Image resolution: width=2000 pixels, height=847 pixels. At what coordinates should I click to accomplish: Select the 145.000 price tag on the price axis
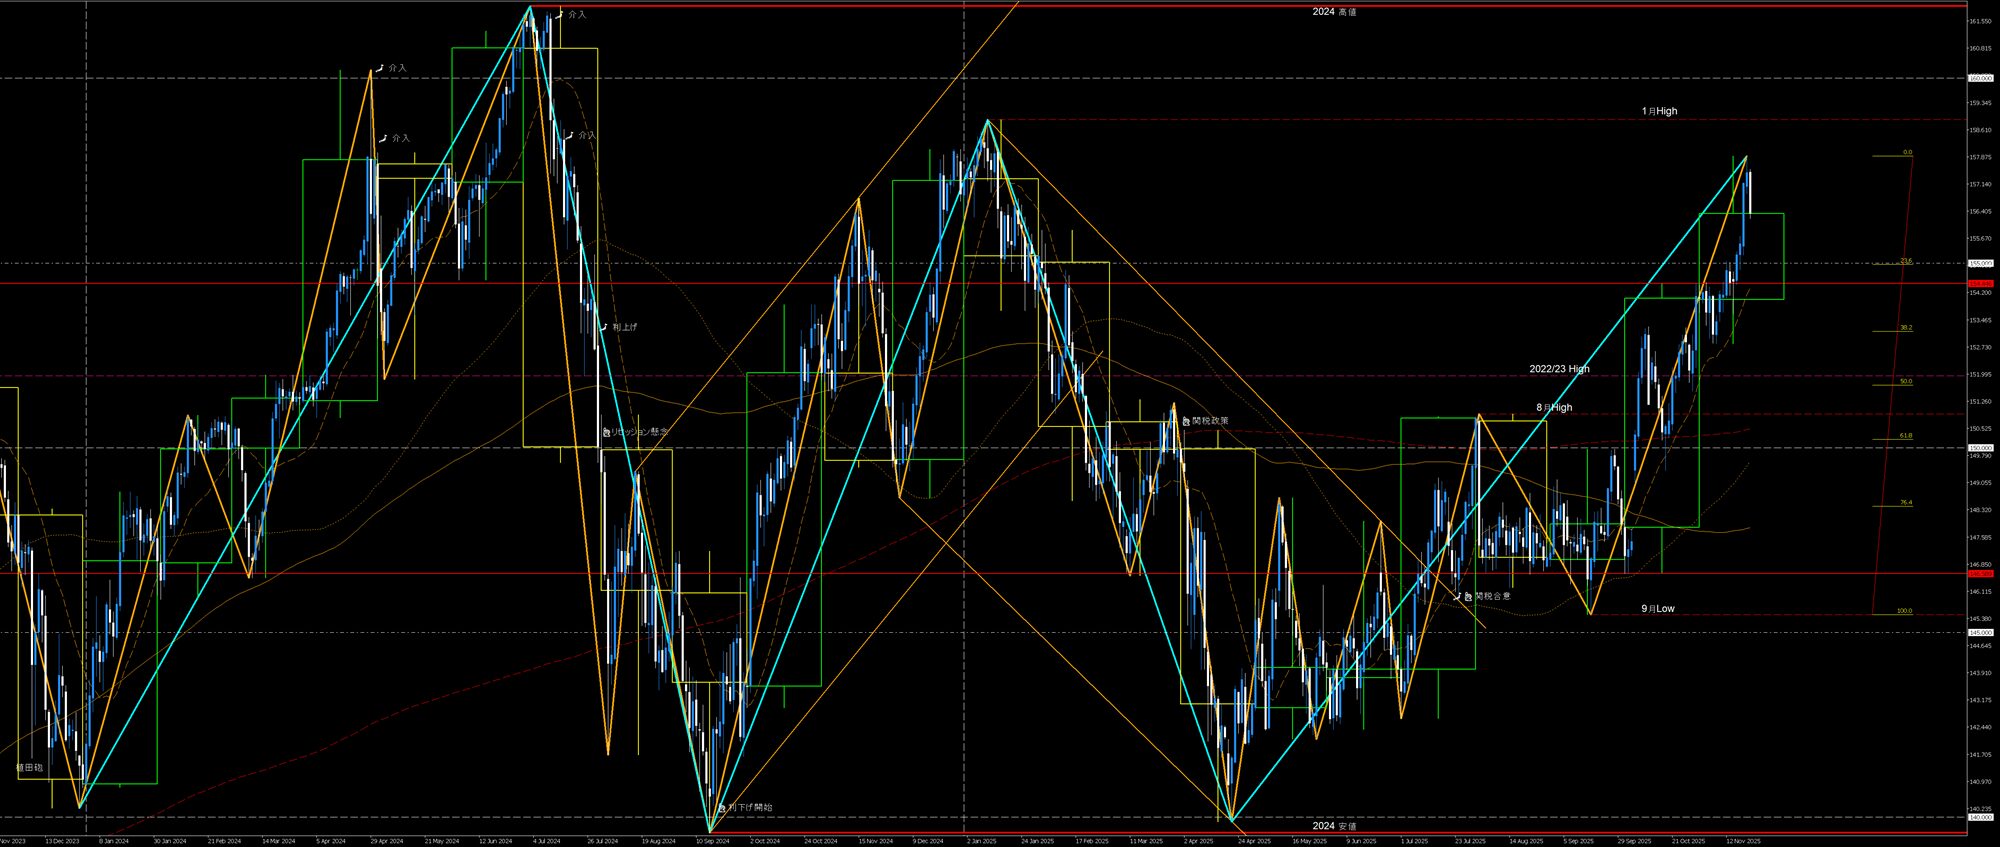[1979, 632]
